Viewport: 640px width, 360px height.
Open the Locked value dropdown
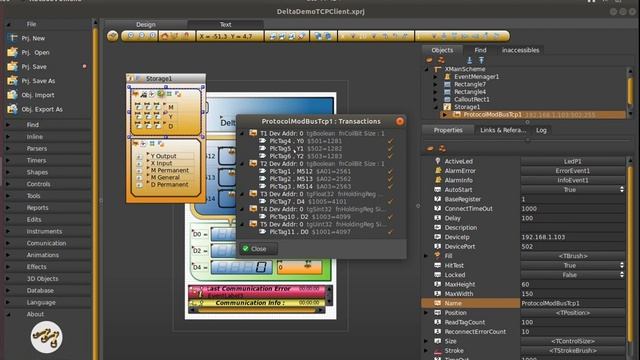coord(622,275)
